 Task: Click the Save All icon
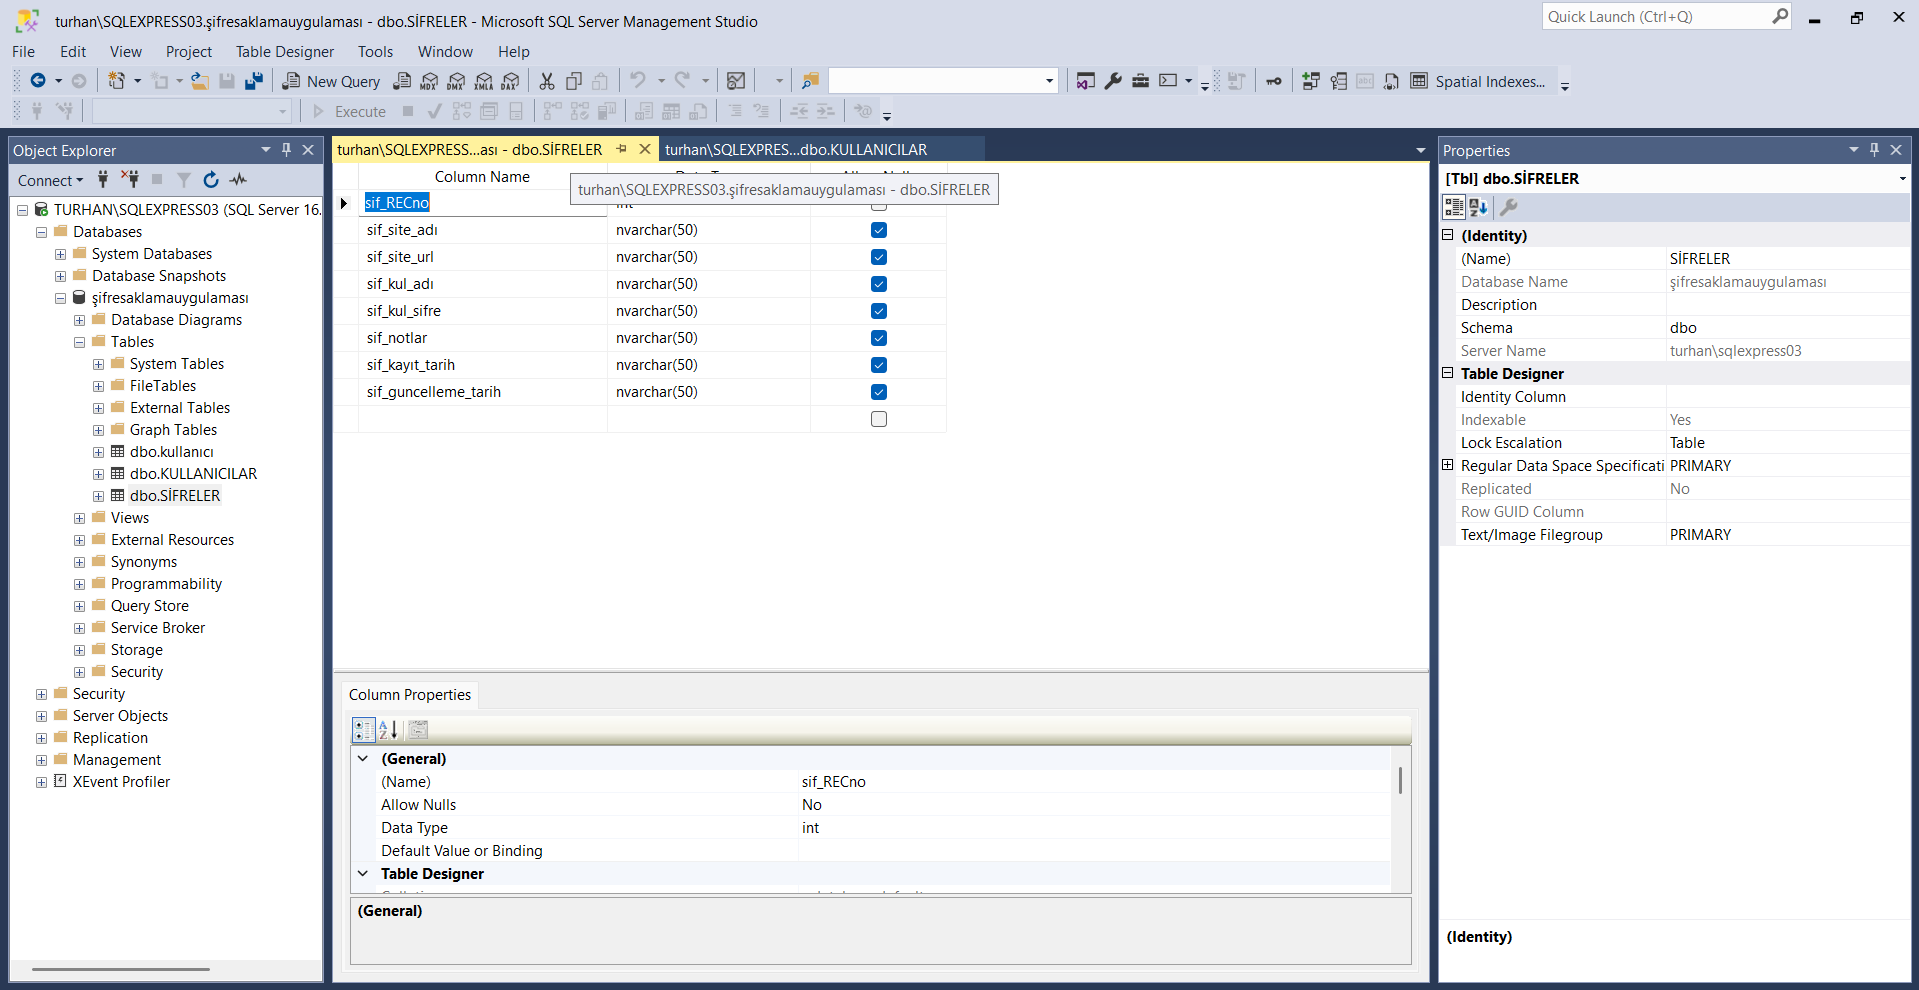(x=254, y=81)
